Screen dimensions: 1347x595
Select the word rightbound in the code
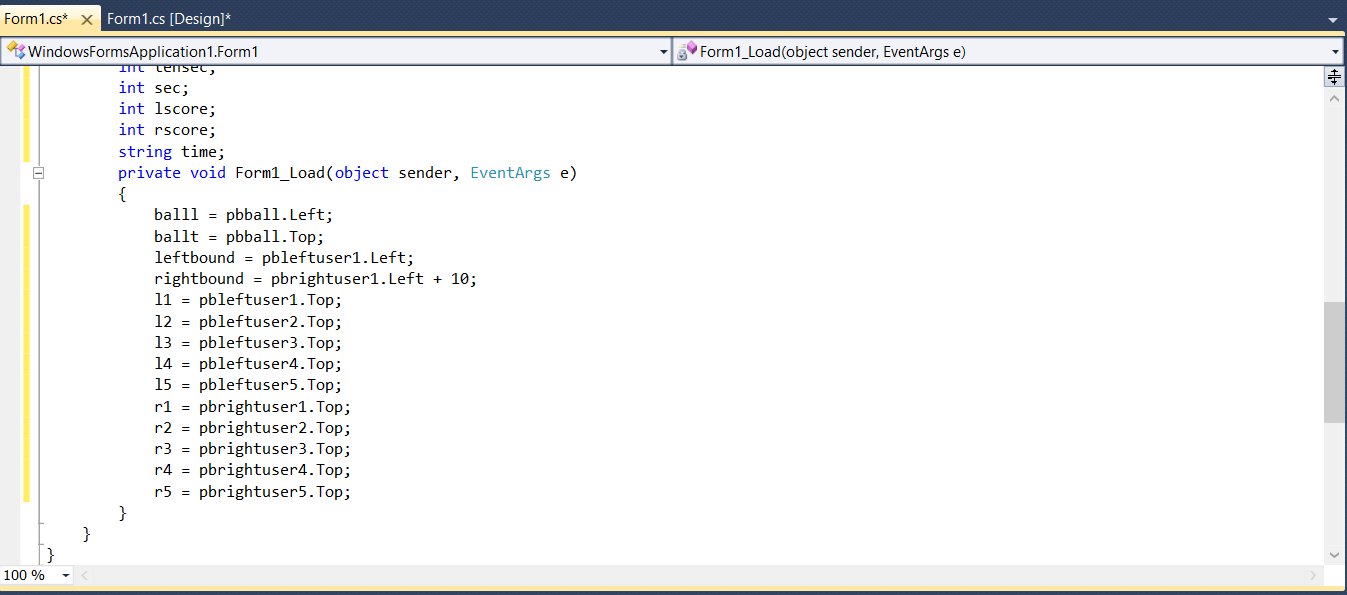(x=198, y=278)
